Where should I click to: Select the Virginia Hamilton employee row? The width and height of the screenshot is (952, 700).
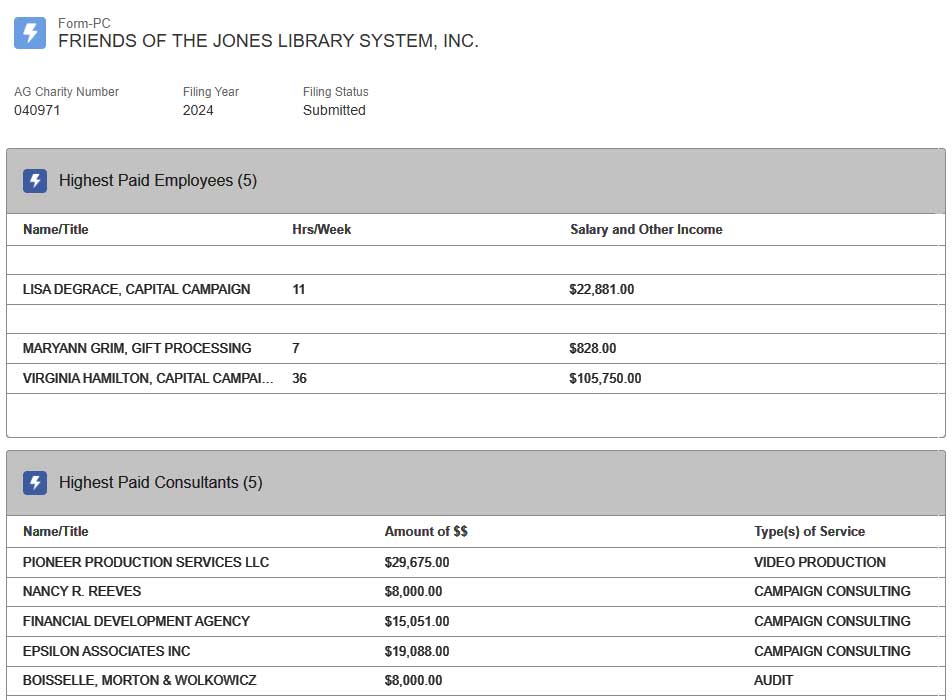click(x=147, y=379)
